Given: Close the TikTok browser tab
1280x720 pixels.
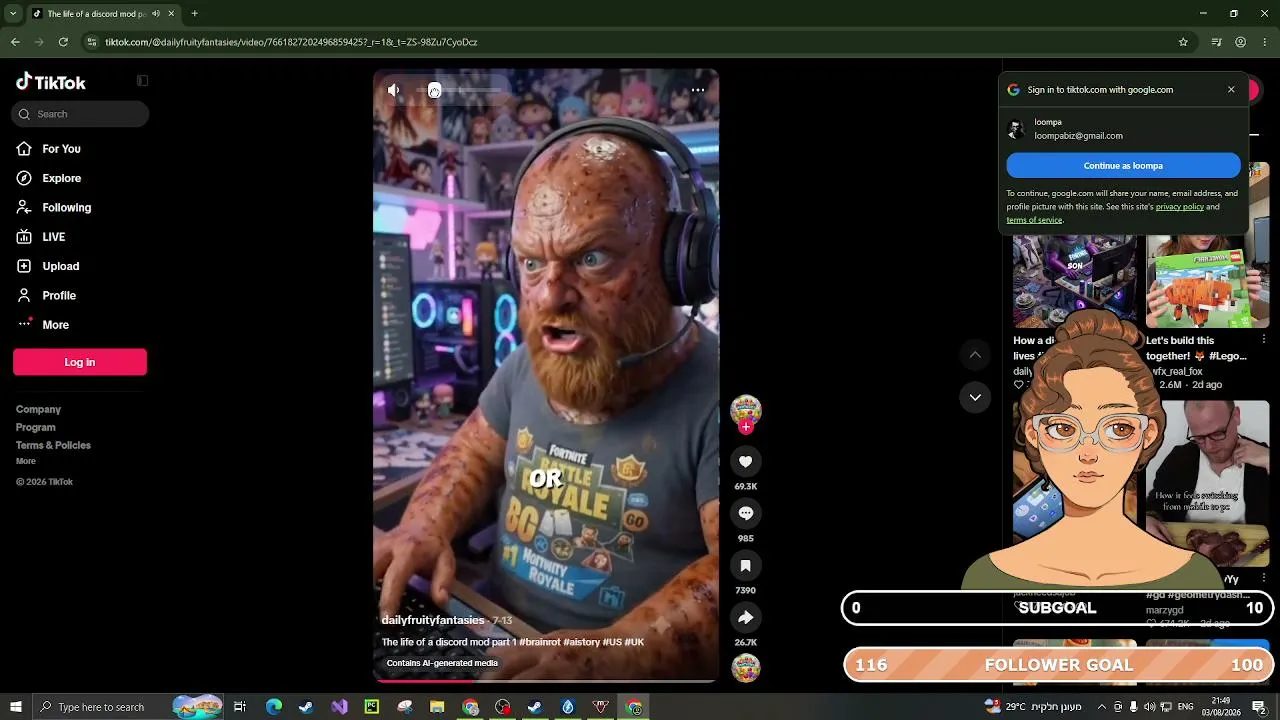Looking at the screenshot, I should (x=171, y=14).
